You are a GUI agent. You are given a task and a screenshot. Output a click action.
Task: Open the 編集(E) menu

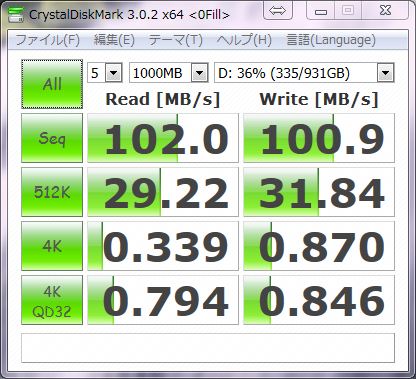click(x=114, y=40)
